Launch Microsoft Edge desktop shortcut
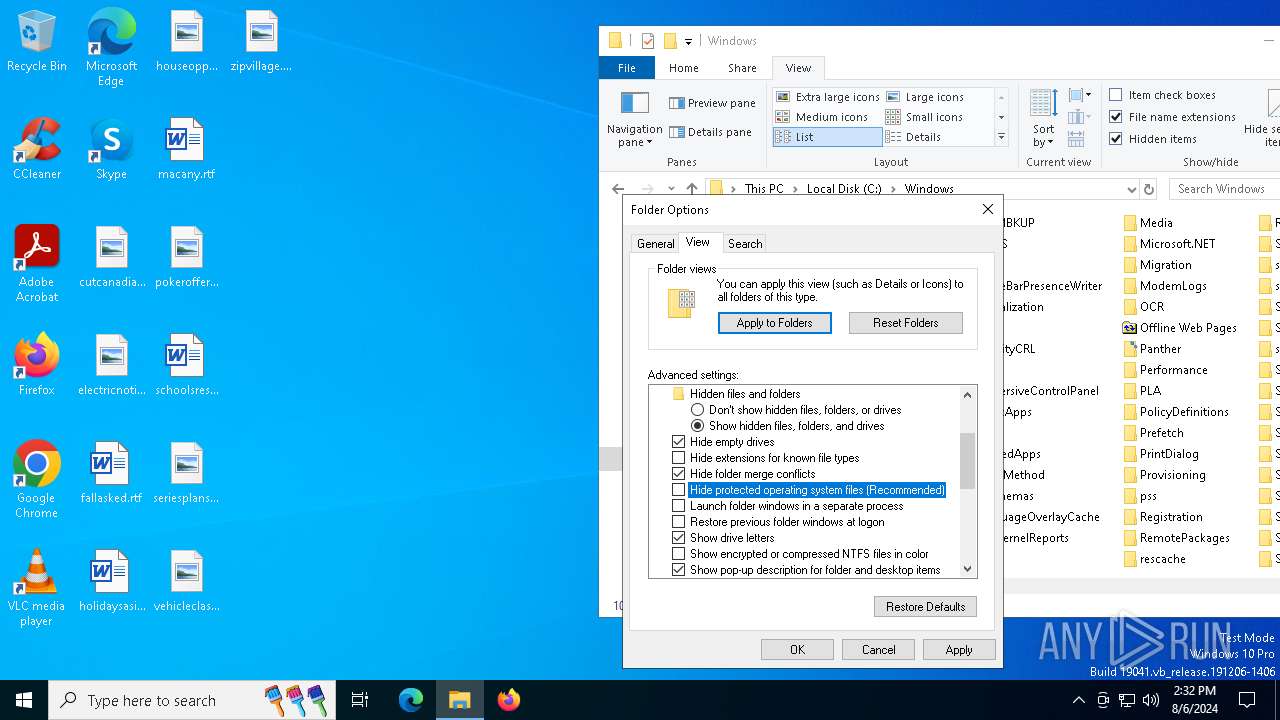 pyautogui.click(x=111, y=47)
